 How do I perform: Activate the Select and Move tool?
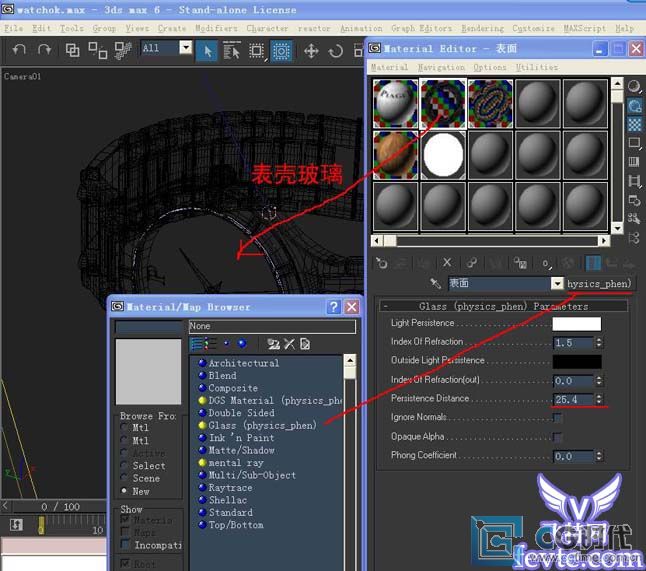(x=311, y=51)
